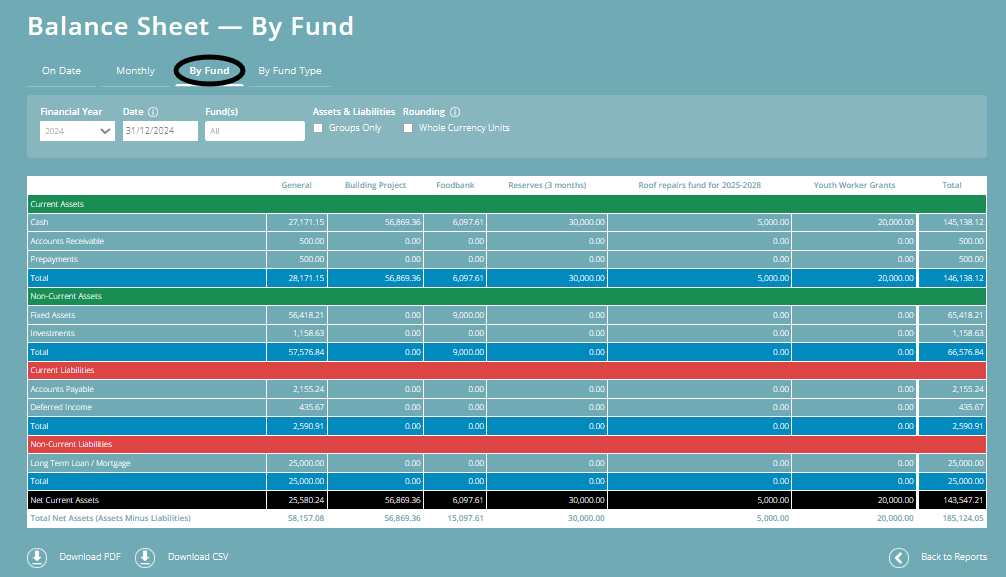Open the info tooltip next to Rounding
This screenshot has height=577, width=1006.
click(x=456, y=111)
